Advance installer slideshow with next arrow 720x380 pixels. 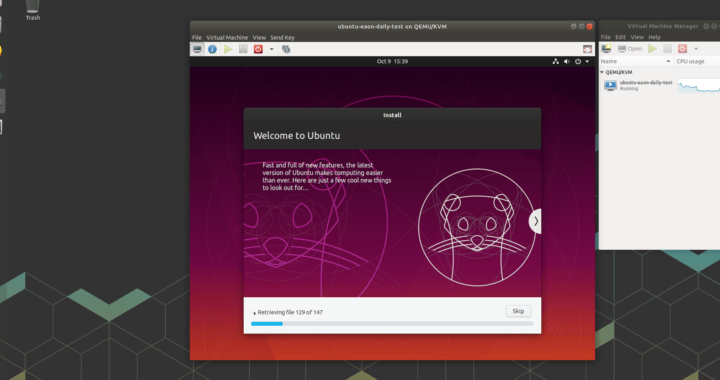point(535,221)
